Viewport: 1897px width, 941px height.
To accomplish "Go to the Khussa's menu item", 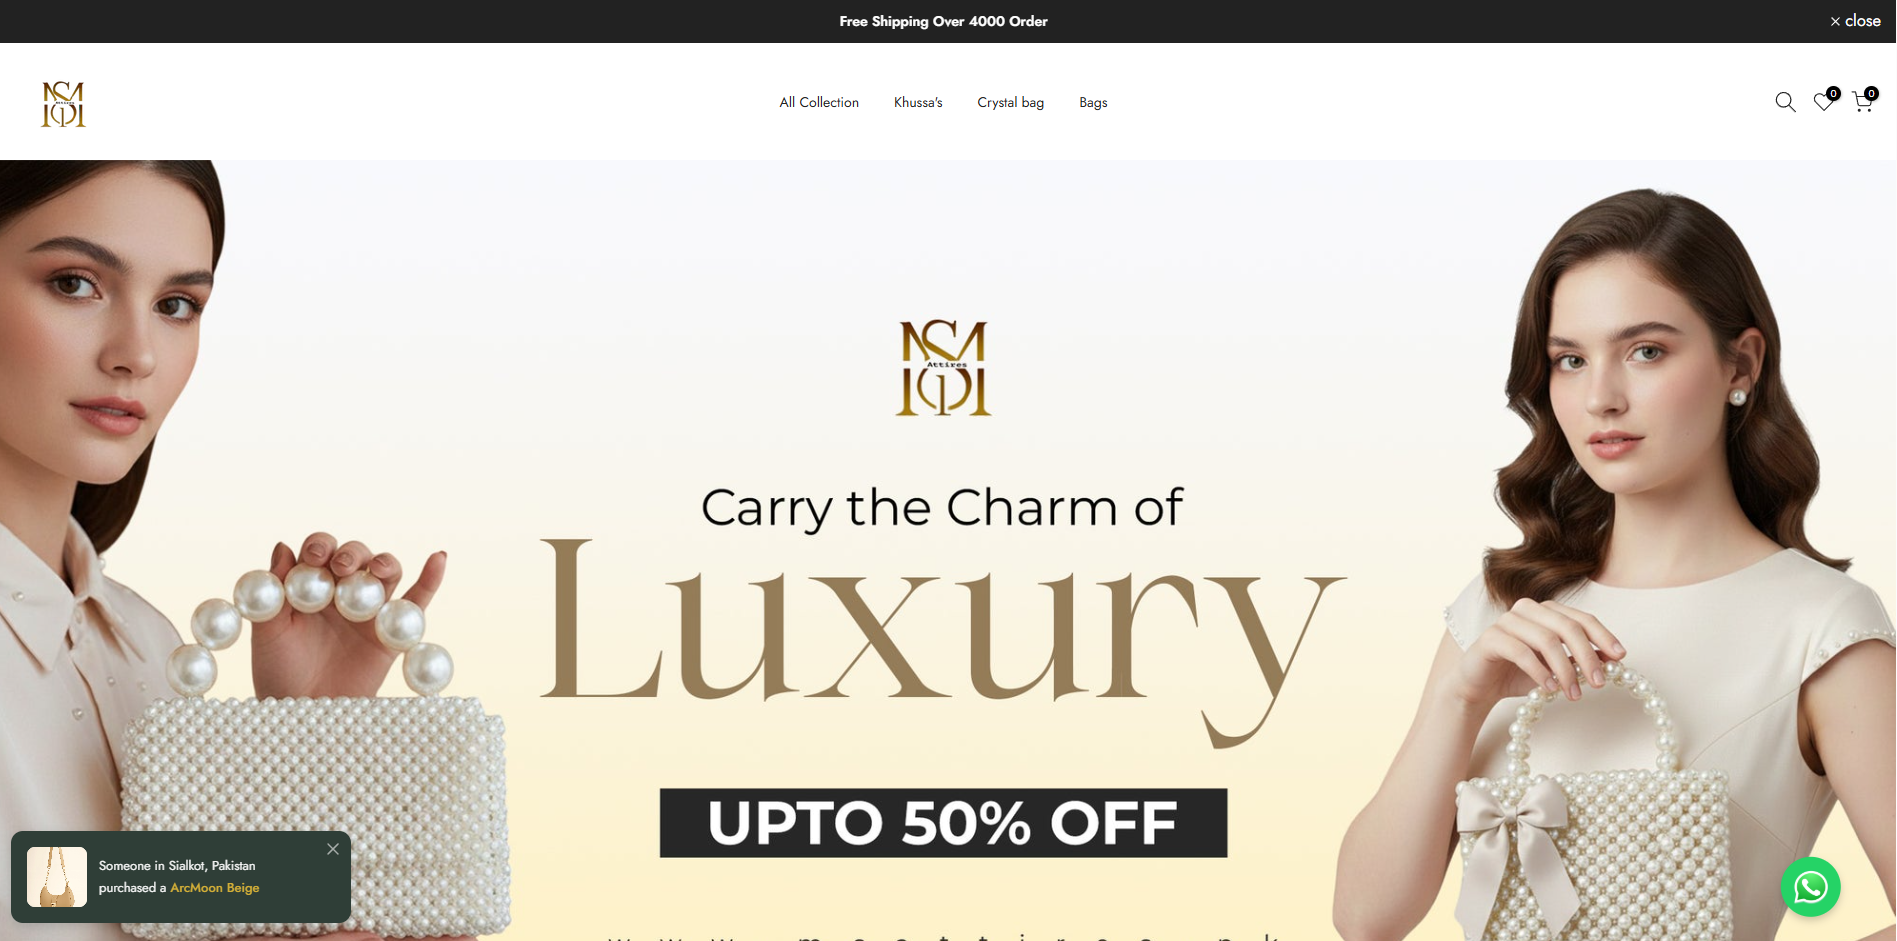I will [918, 102].
